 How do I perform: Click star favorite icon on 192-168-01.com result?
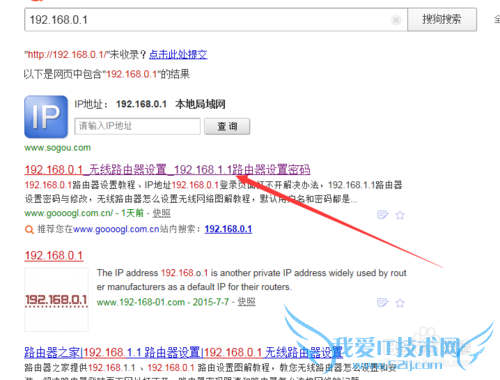tap(400, 303)
